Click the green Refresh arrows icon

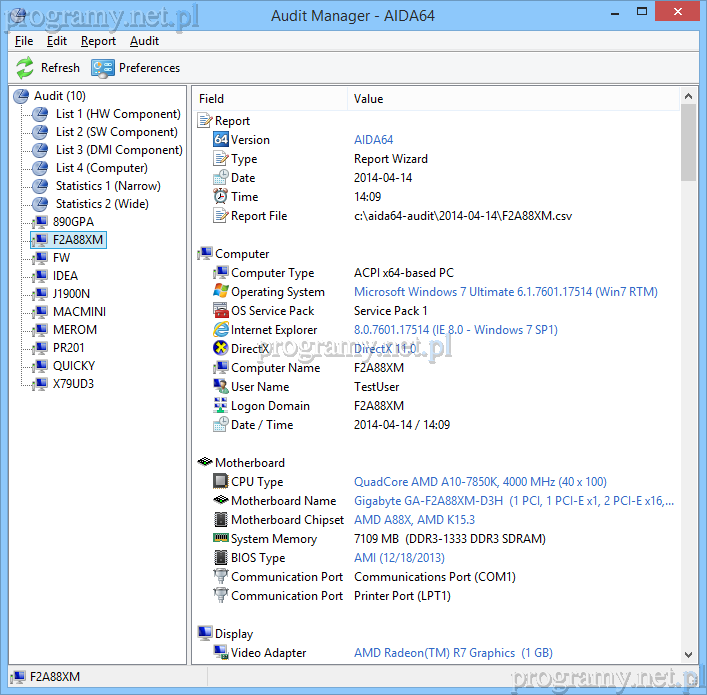(25, 68)
